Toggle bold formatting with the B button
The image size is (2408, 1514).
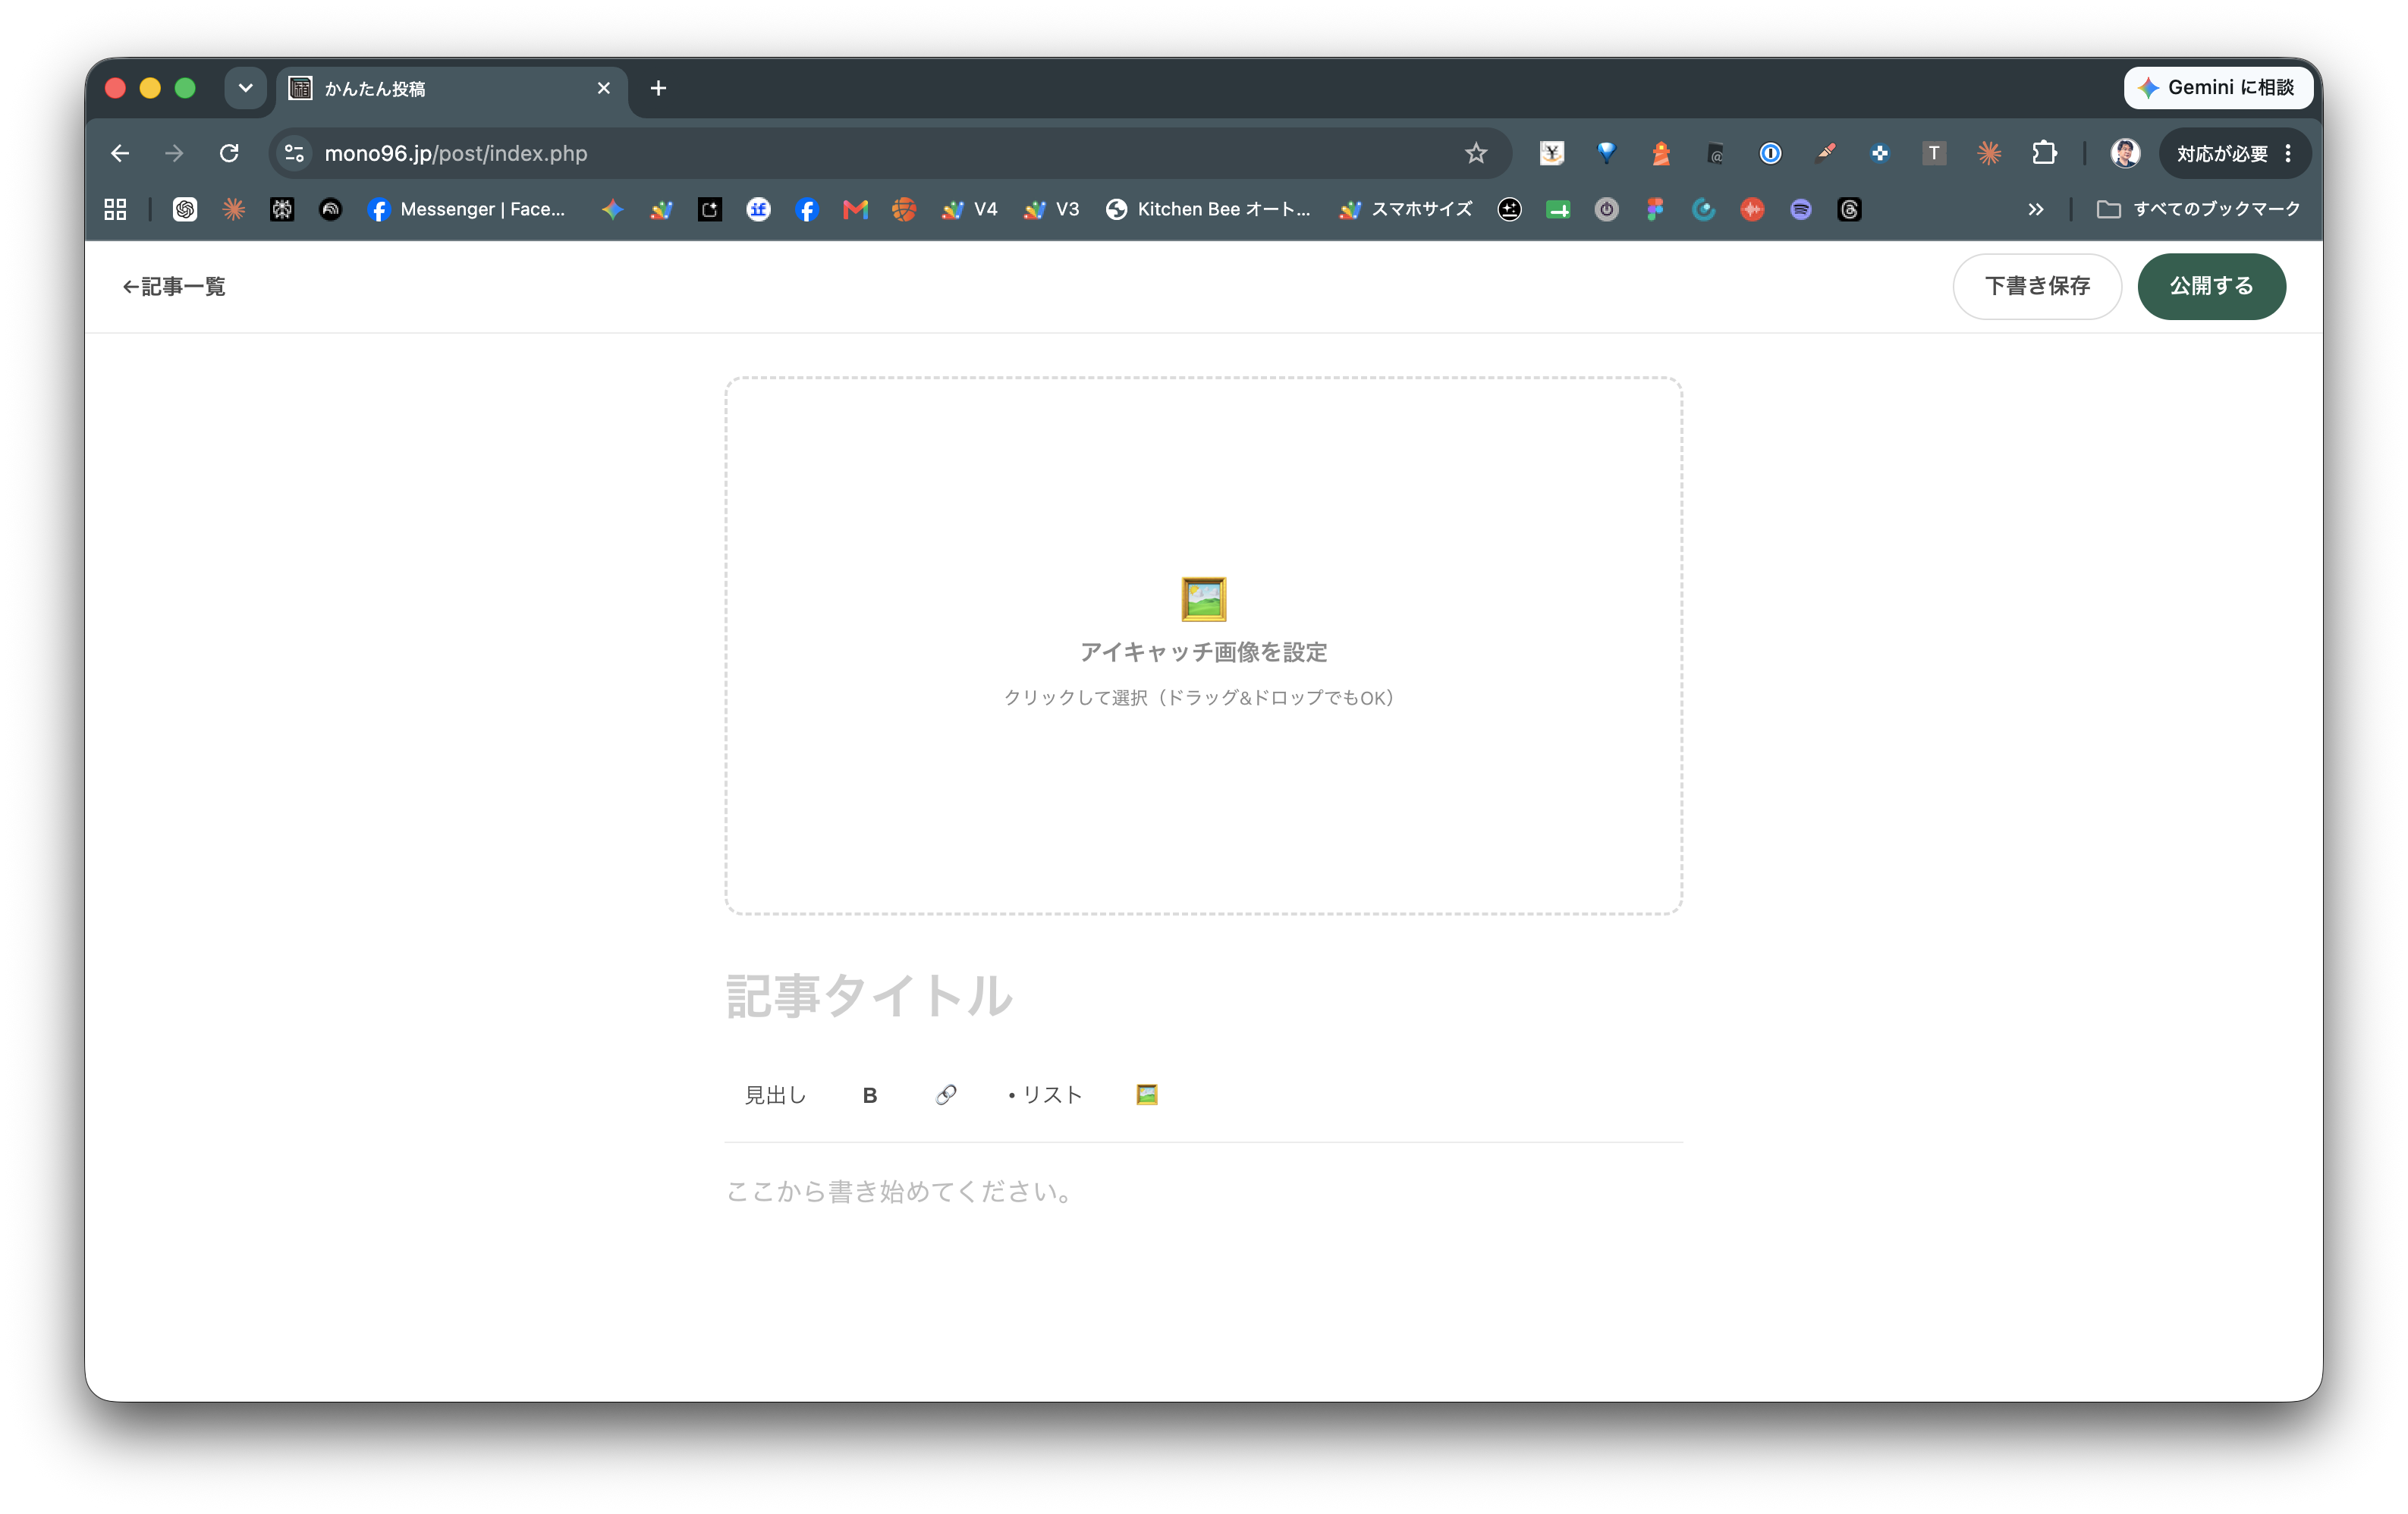[x=869, y=1095]
